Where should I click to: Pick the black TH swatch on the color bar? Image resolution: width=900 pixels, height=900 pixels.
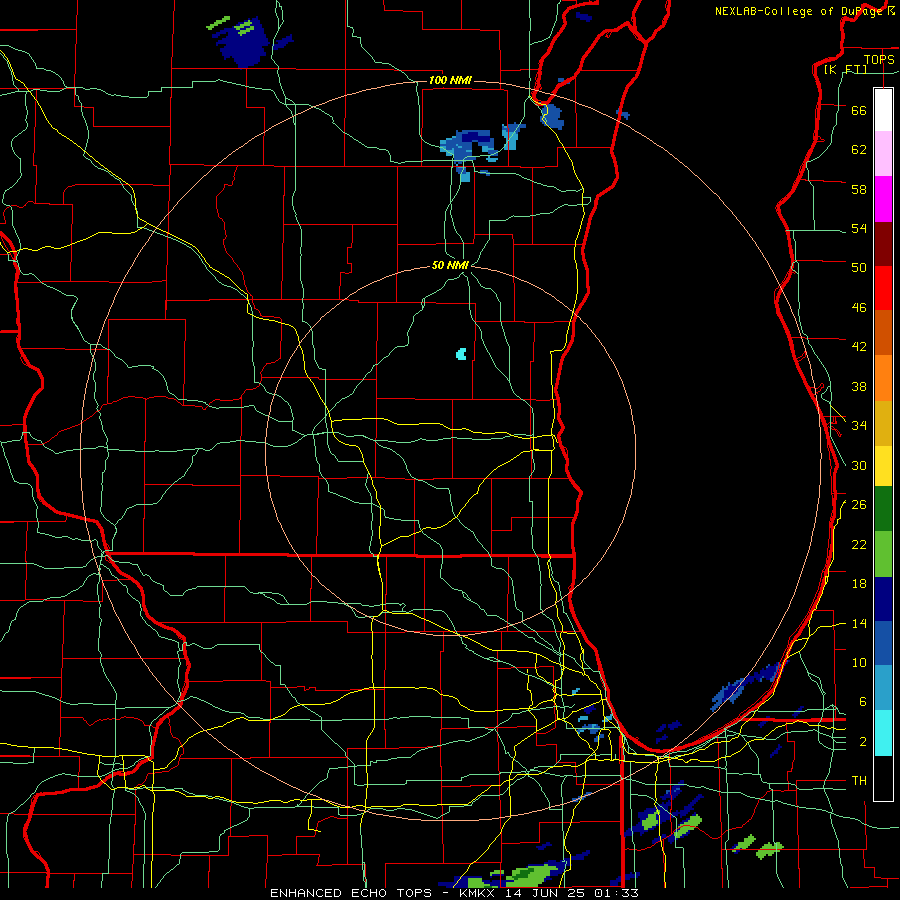coord(883,778)
